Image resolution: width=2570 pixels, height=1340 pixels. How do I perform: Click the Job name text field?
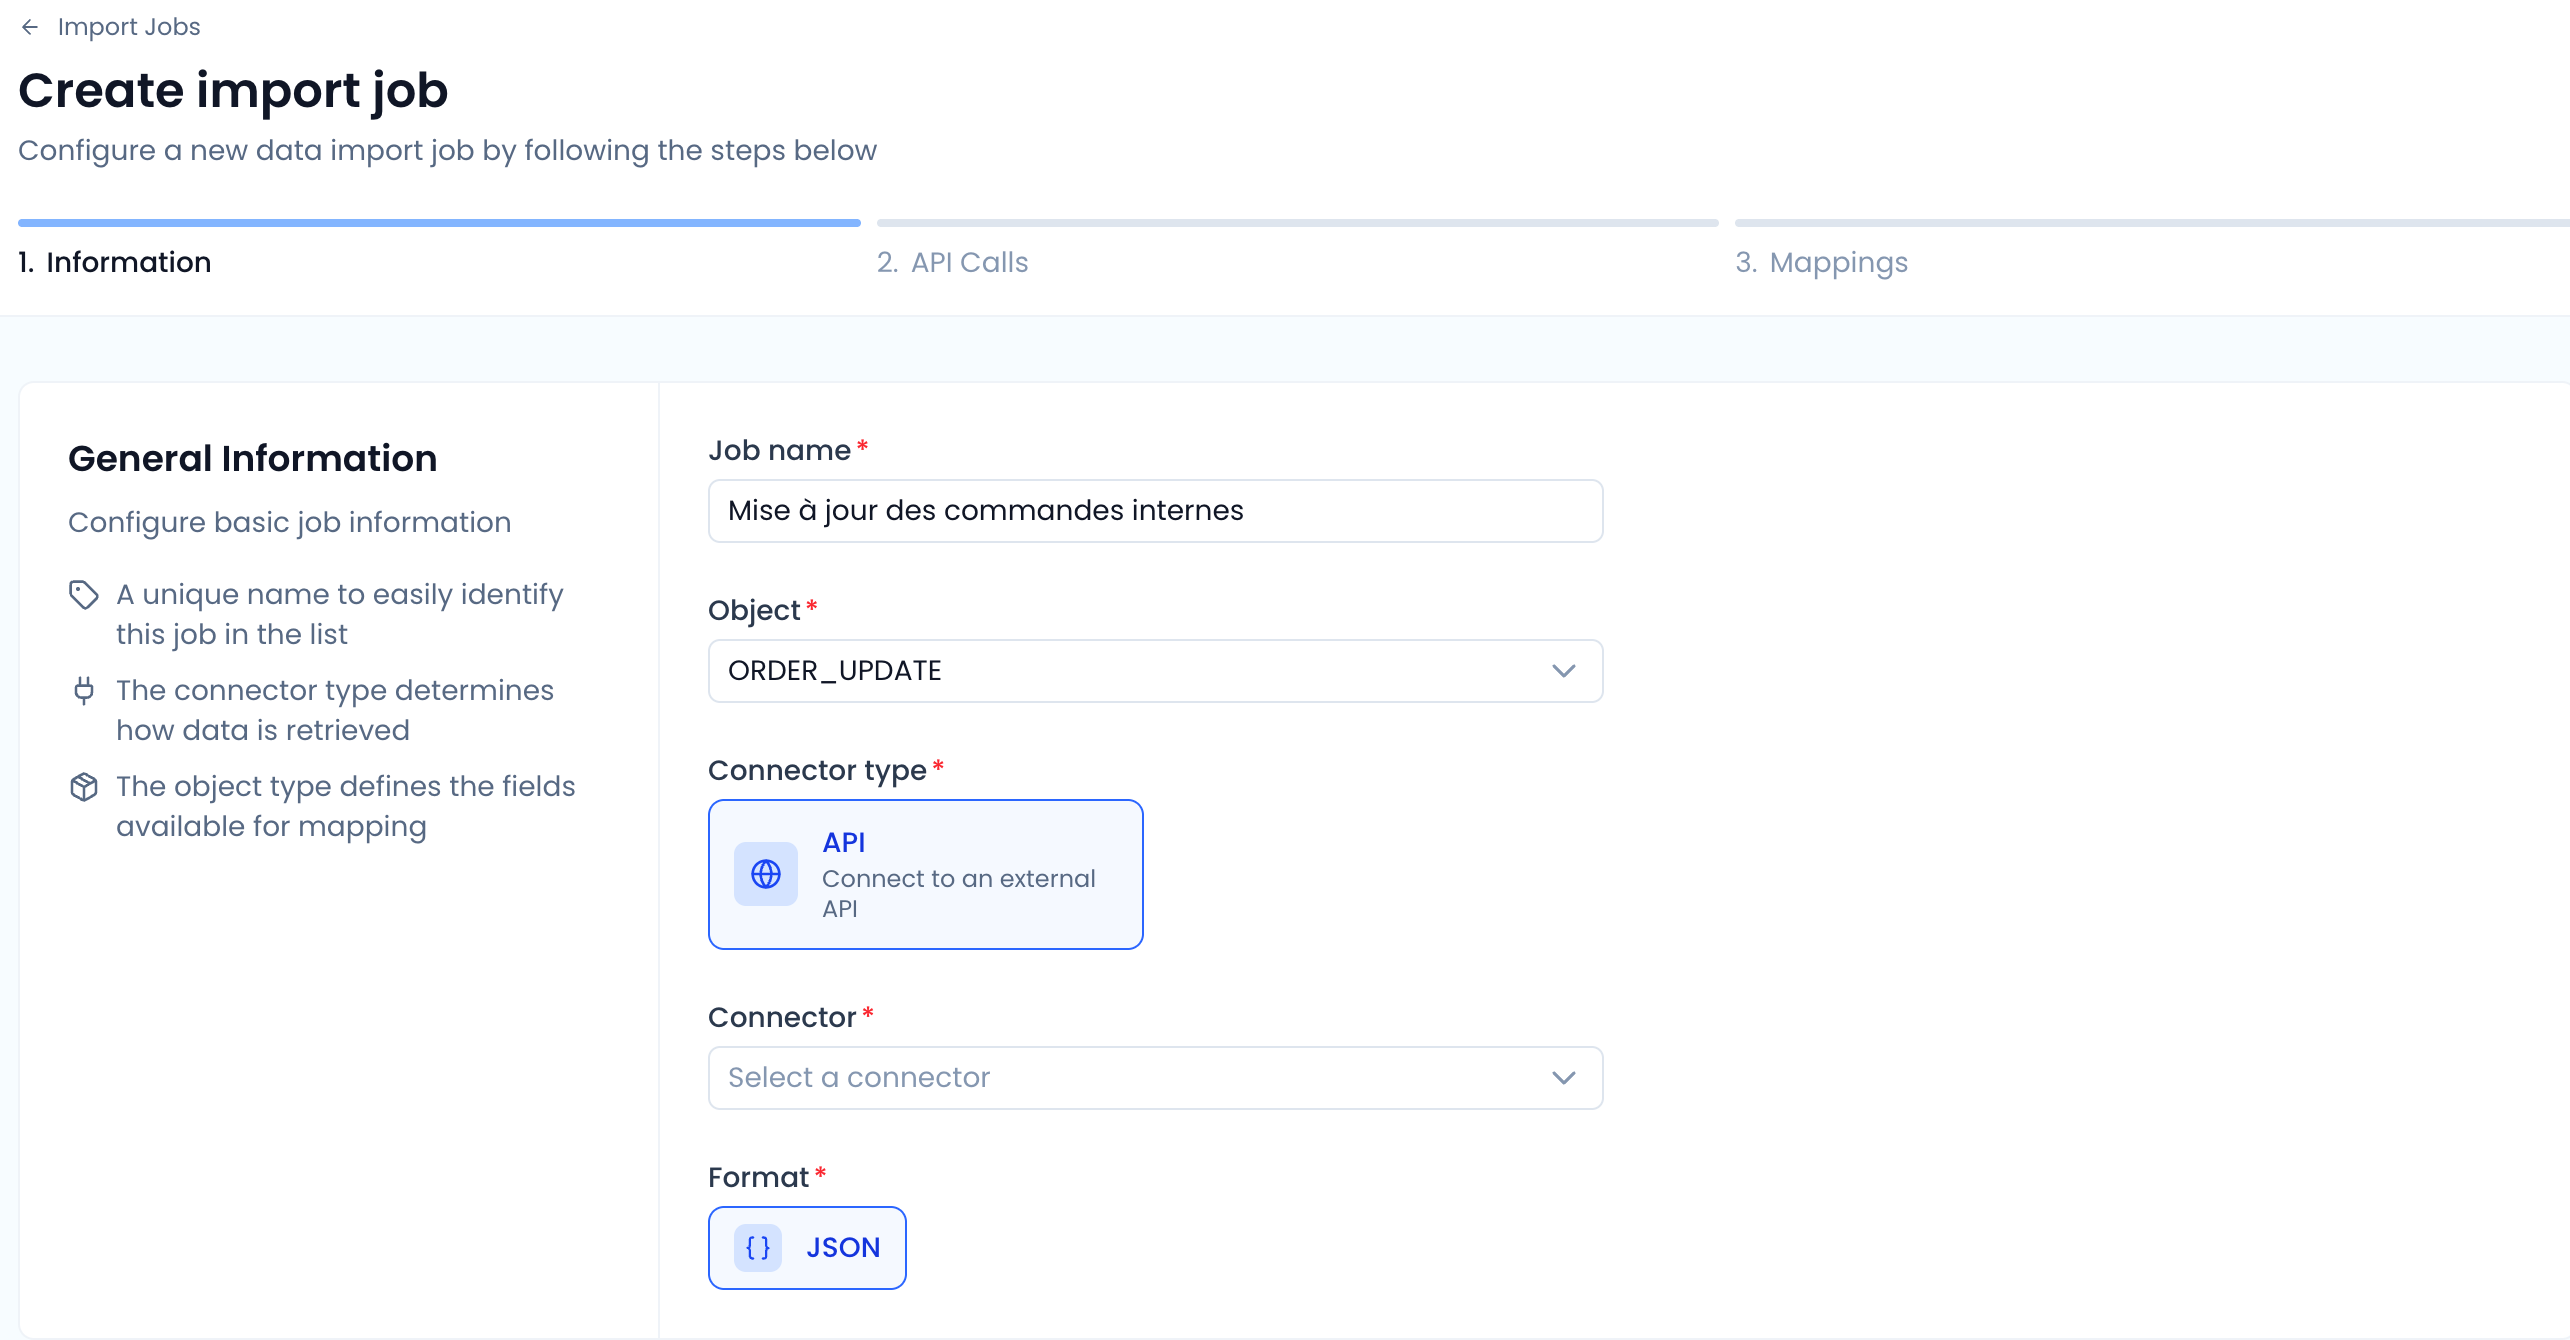(x=1155, y=511)
